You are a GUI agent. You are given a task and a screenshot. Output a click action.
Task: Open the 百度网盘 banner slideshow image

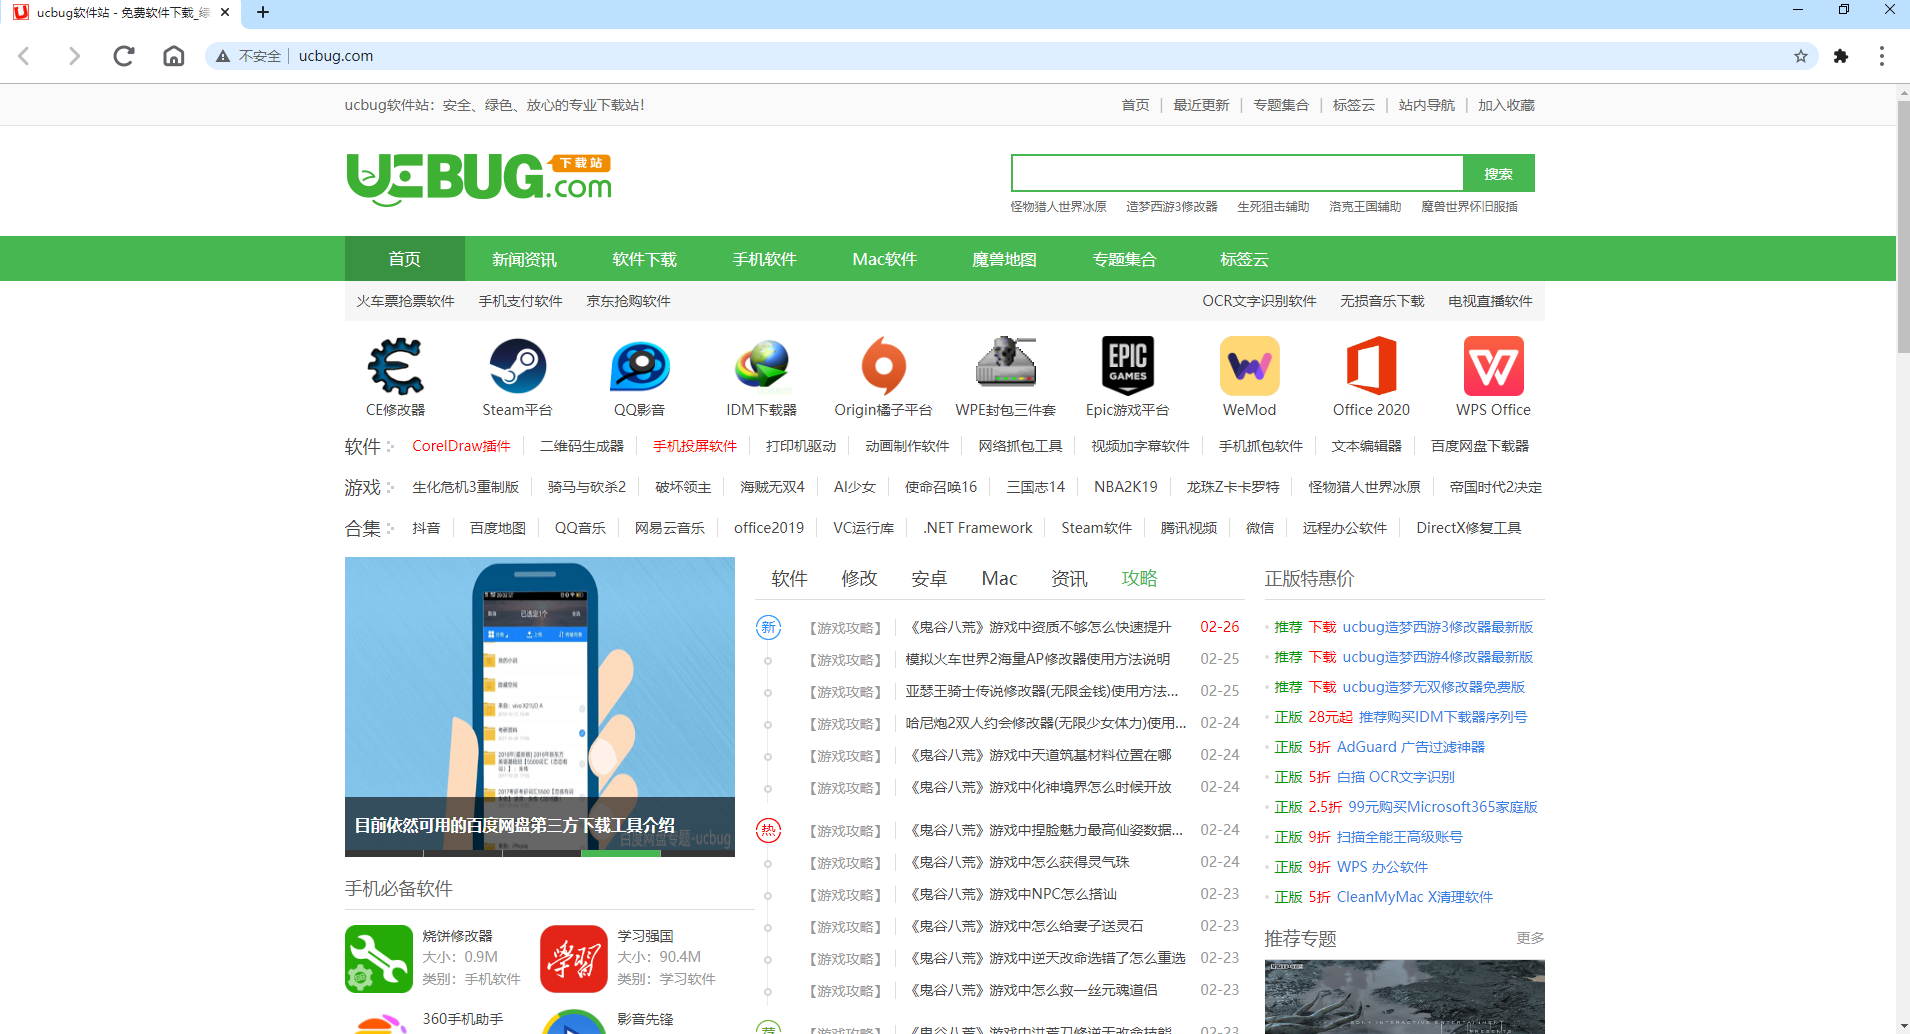click(x=540, y=706)
